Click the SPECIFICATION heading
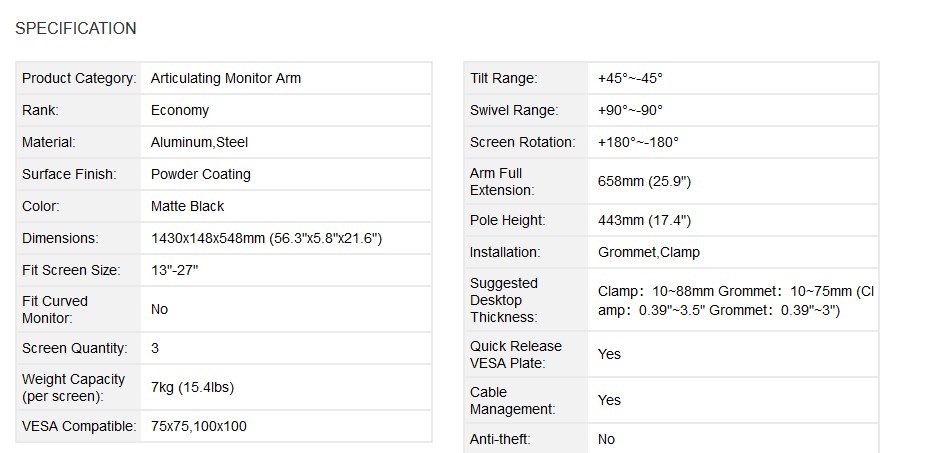Image resolution: width=925 pixels, height=453 pixels. pos(76,28)
